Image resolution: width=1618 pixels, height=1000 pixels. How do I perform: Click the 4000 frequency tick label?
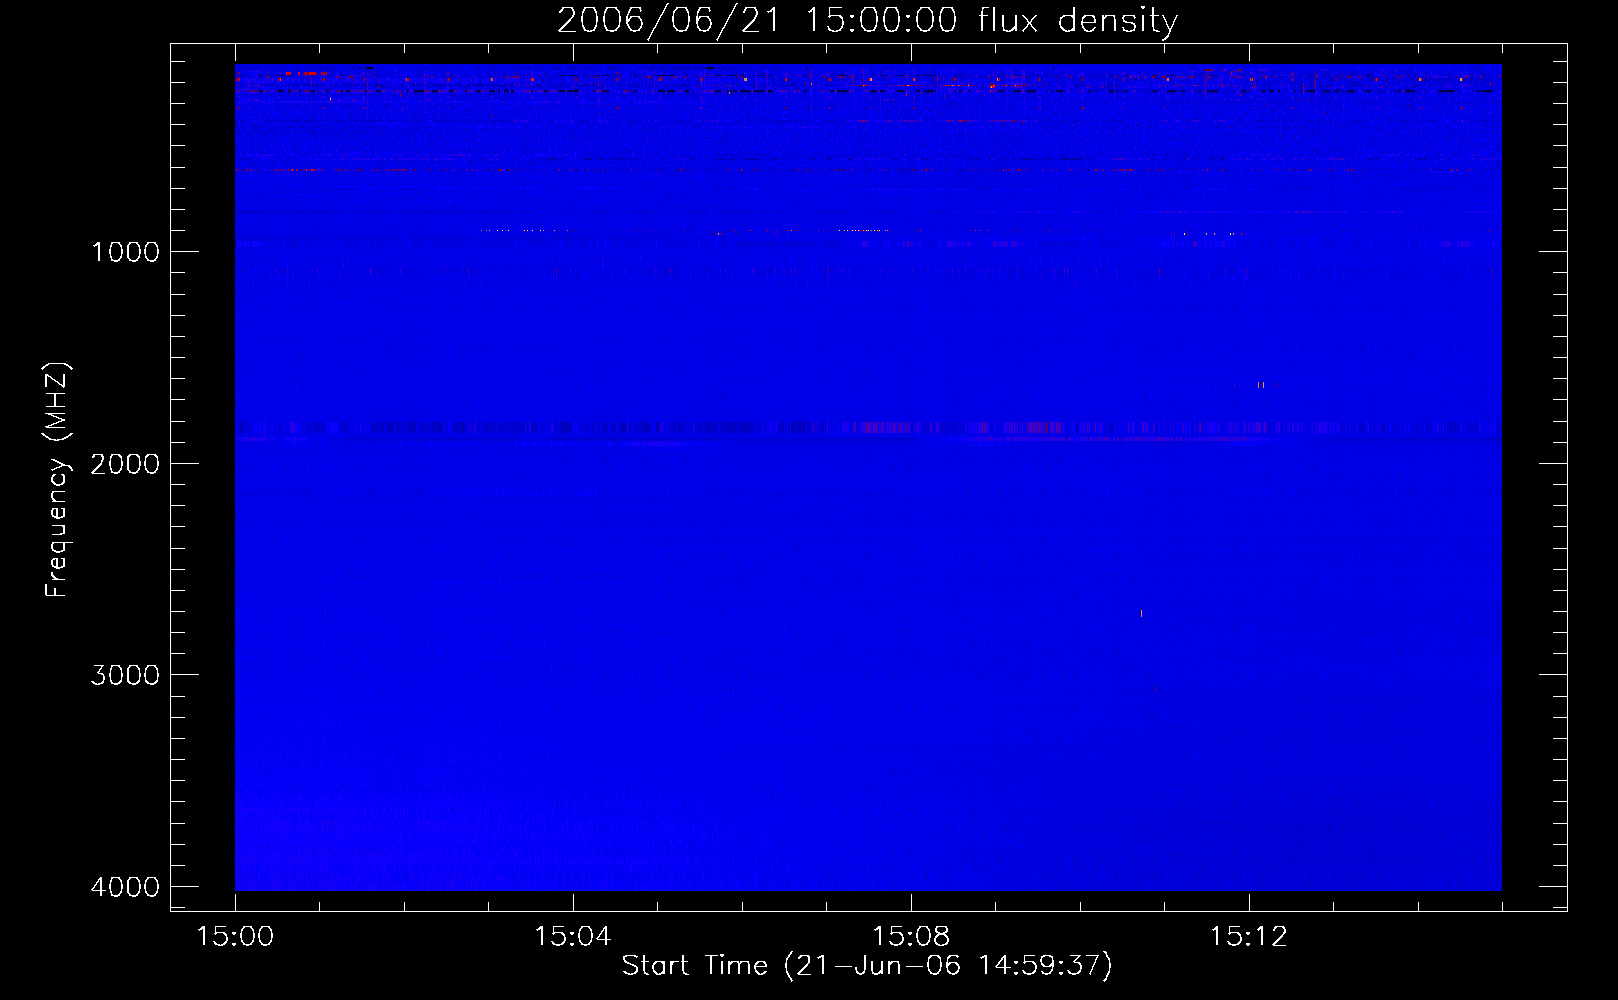click(x=125, y=887)
